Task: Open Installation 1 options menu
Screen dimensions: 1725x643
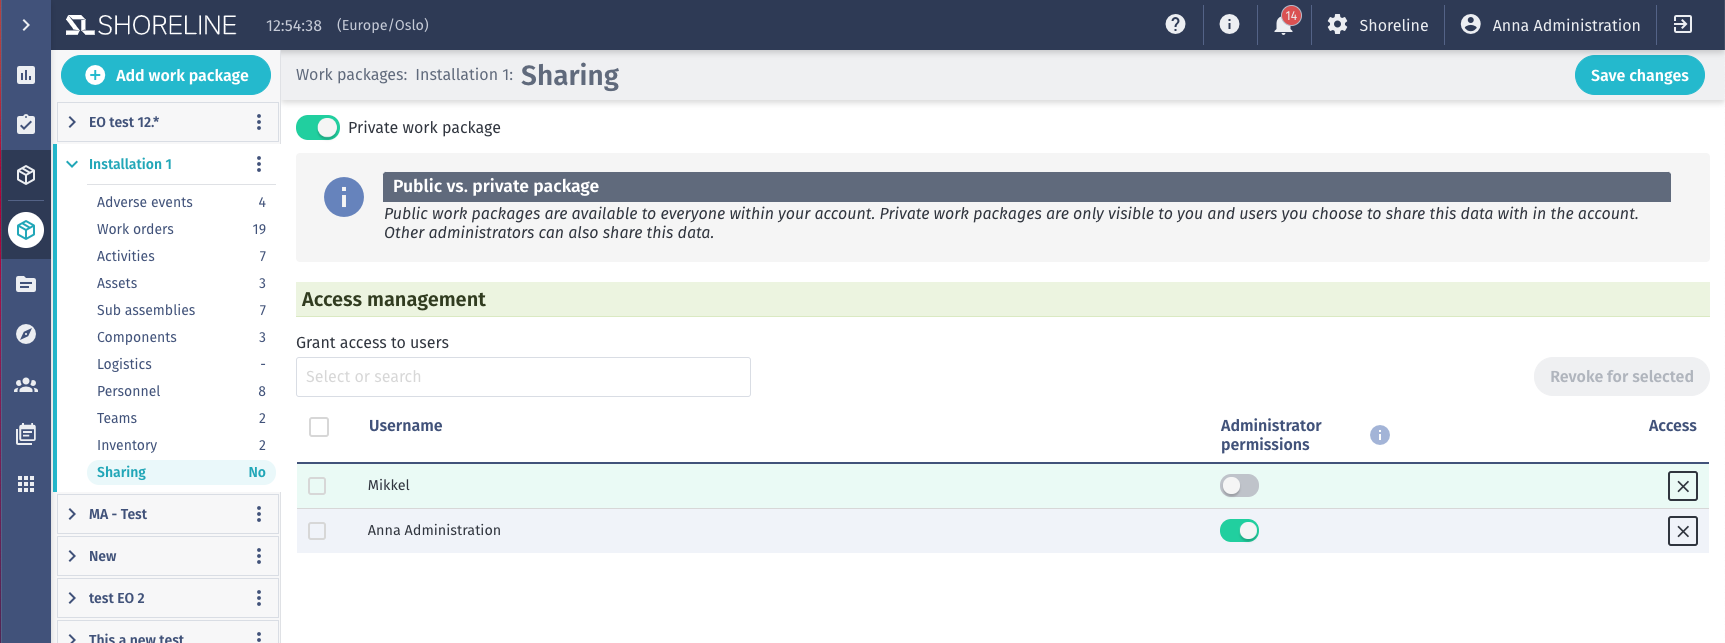Action: pos(259,164)
